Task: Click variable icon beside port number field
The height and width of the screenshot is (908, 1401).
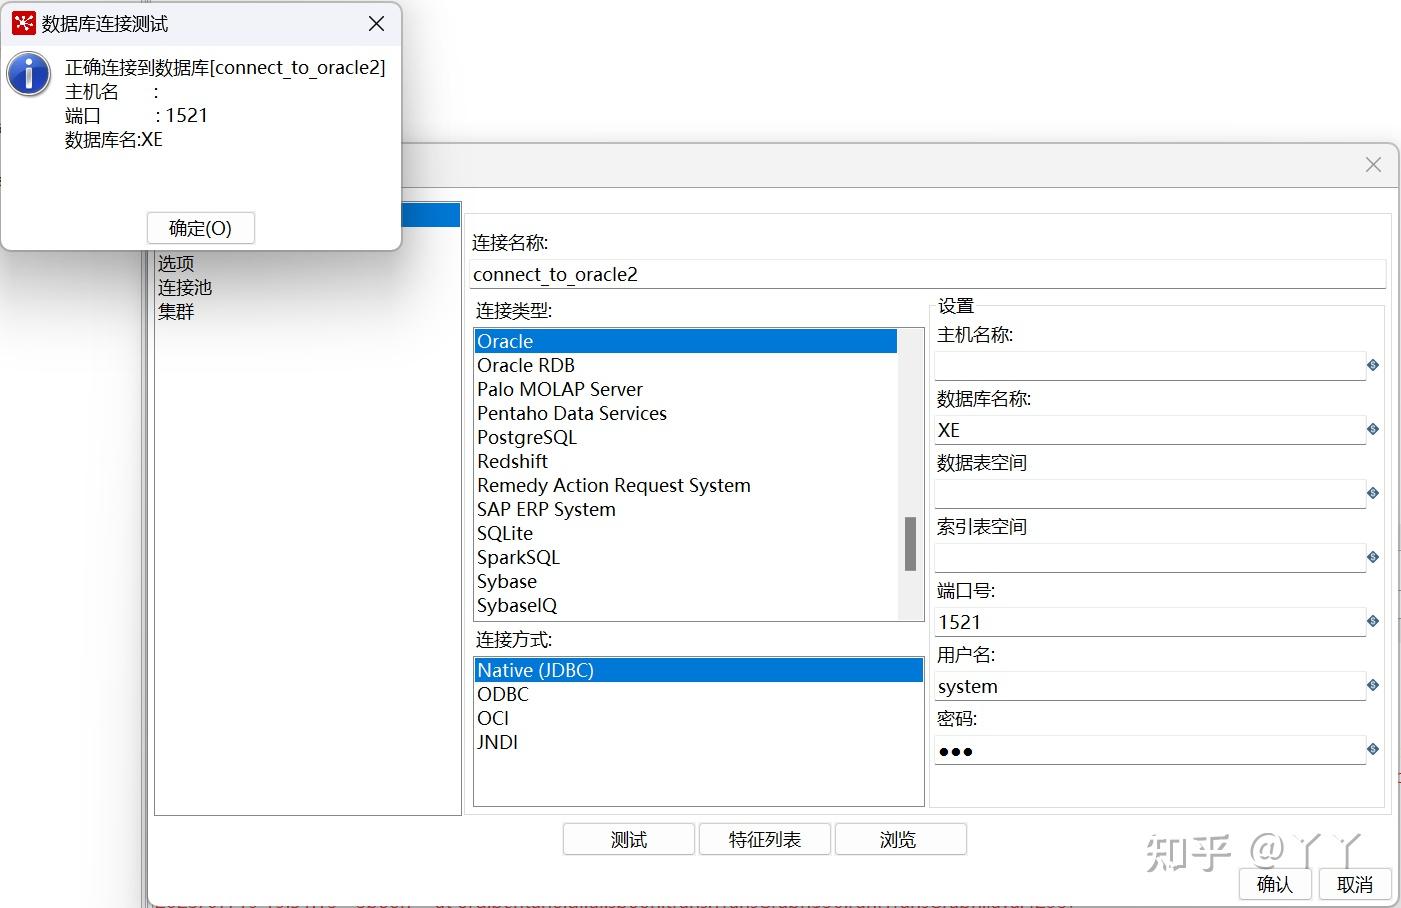Action: pyautogui.click(x=1373, y=621)
